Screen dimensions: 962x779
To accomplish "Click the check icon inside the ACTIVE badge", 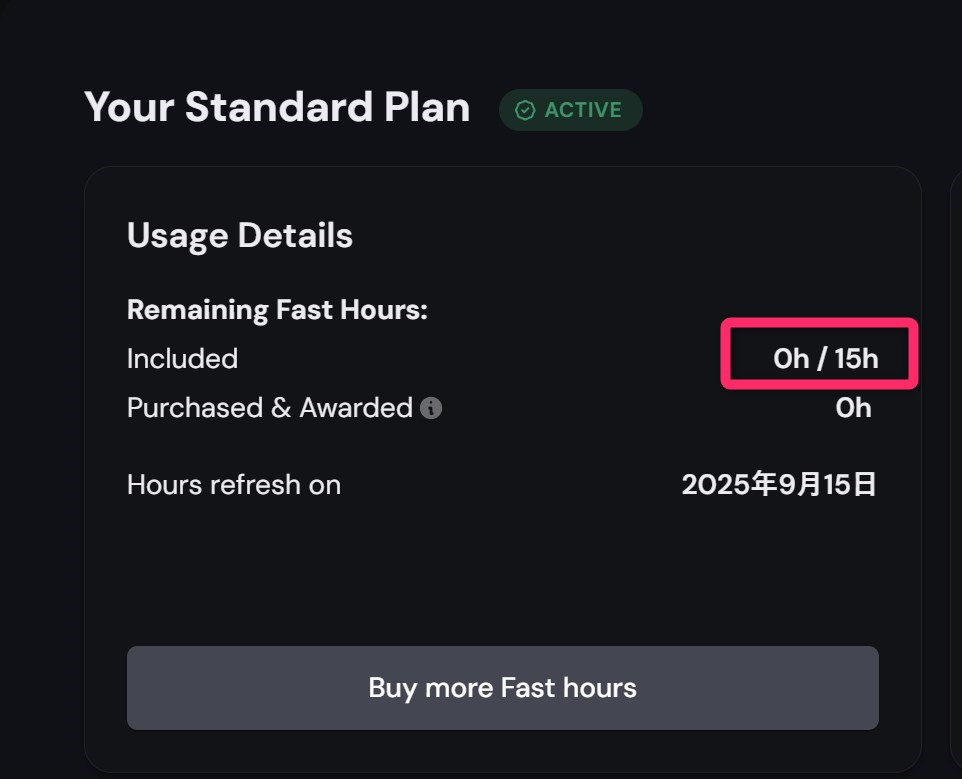I will click(x=525, y=110).
